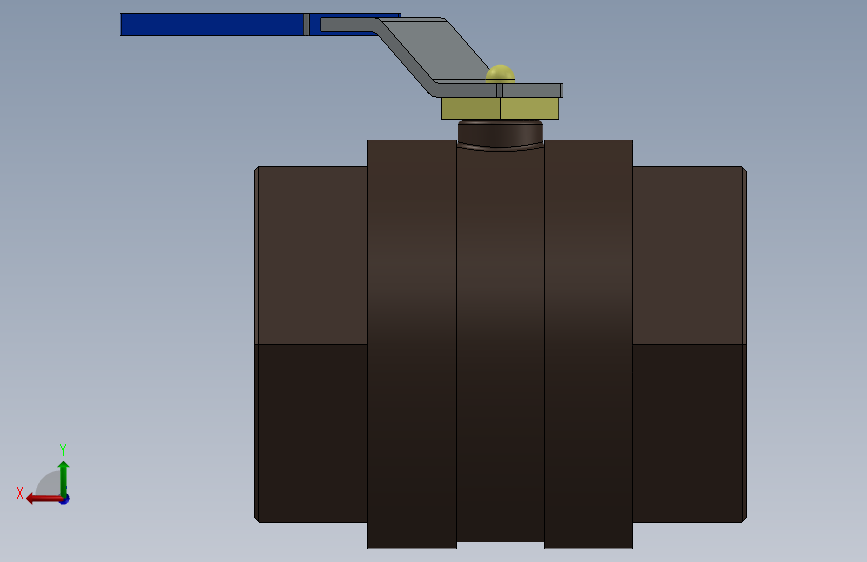The image size is (867, 562).
Task: Select the left end connection of valve body
Action: pos(311,344)
